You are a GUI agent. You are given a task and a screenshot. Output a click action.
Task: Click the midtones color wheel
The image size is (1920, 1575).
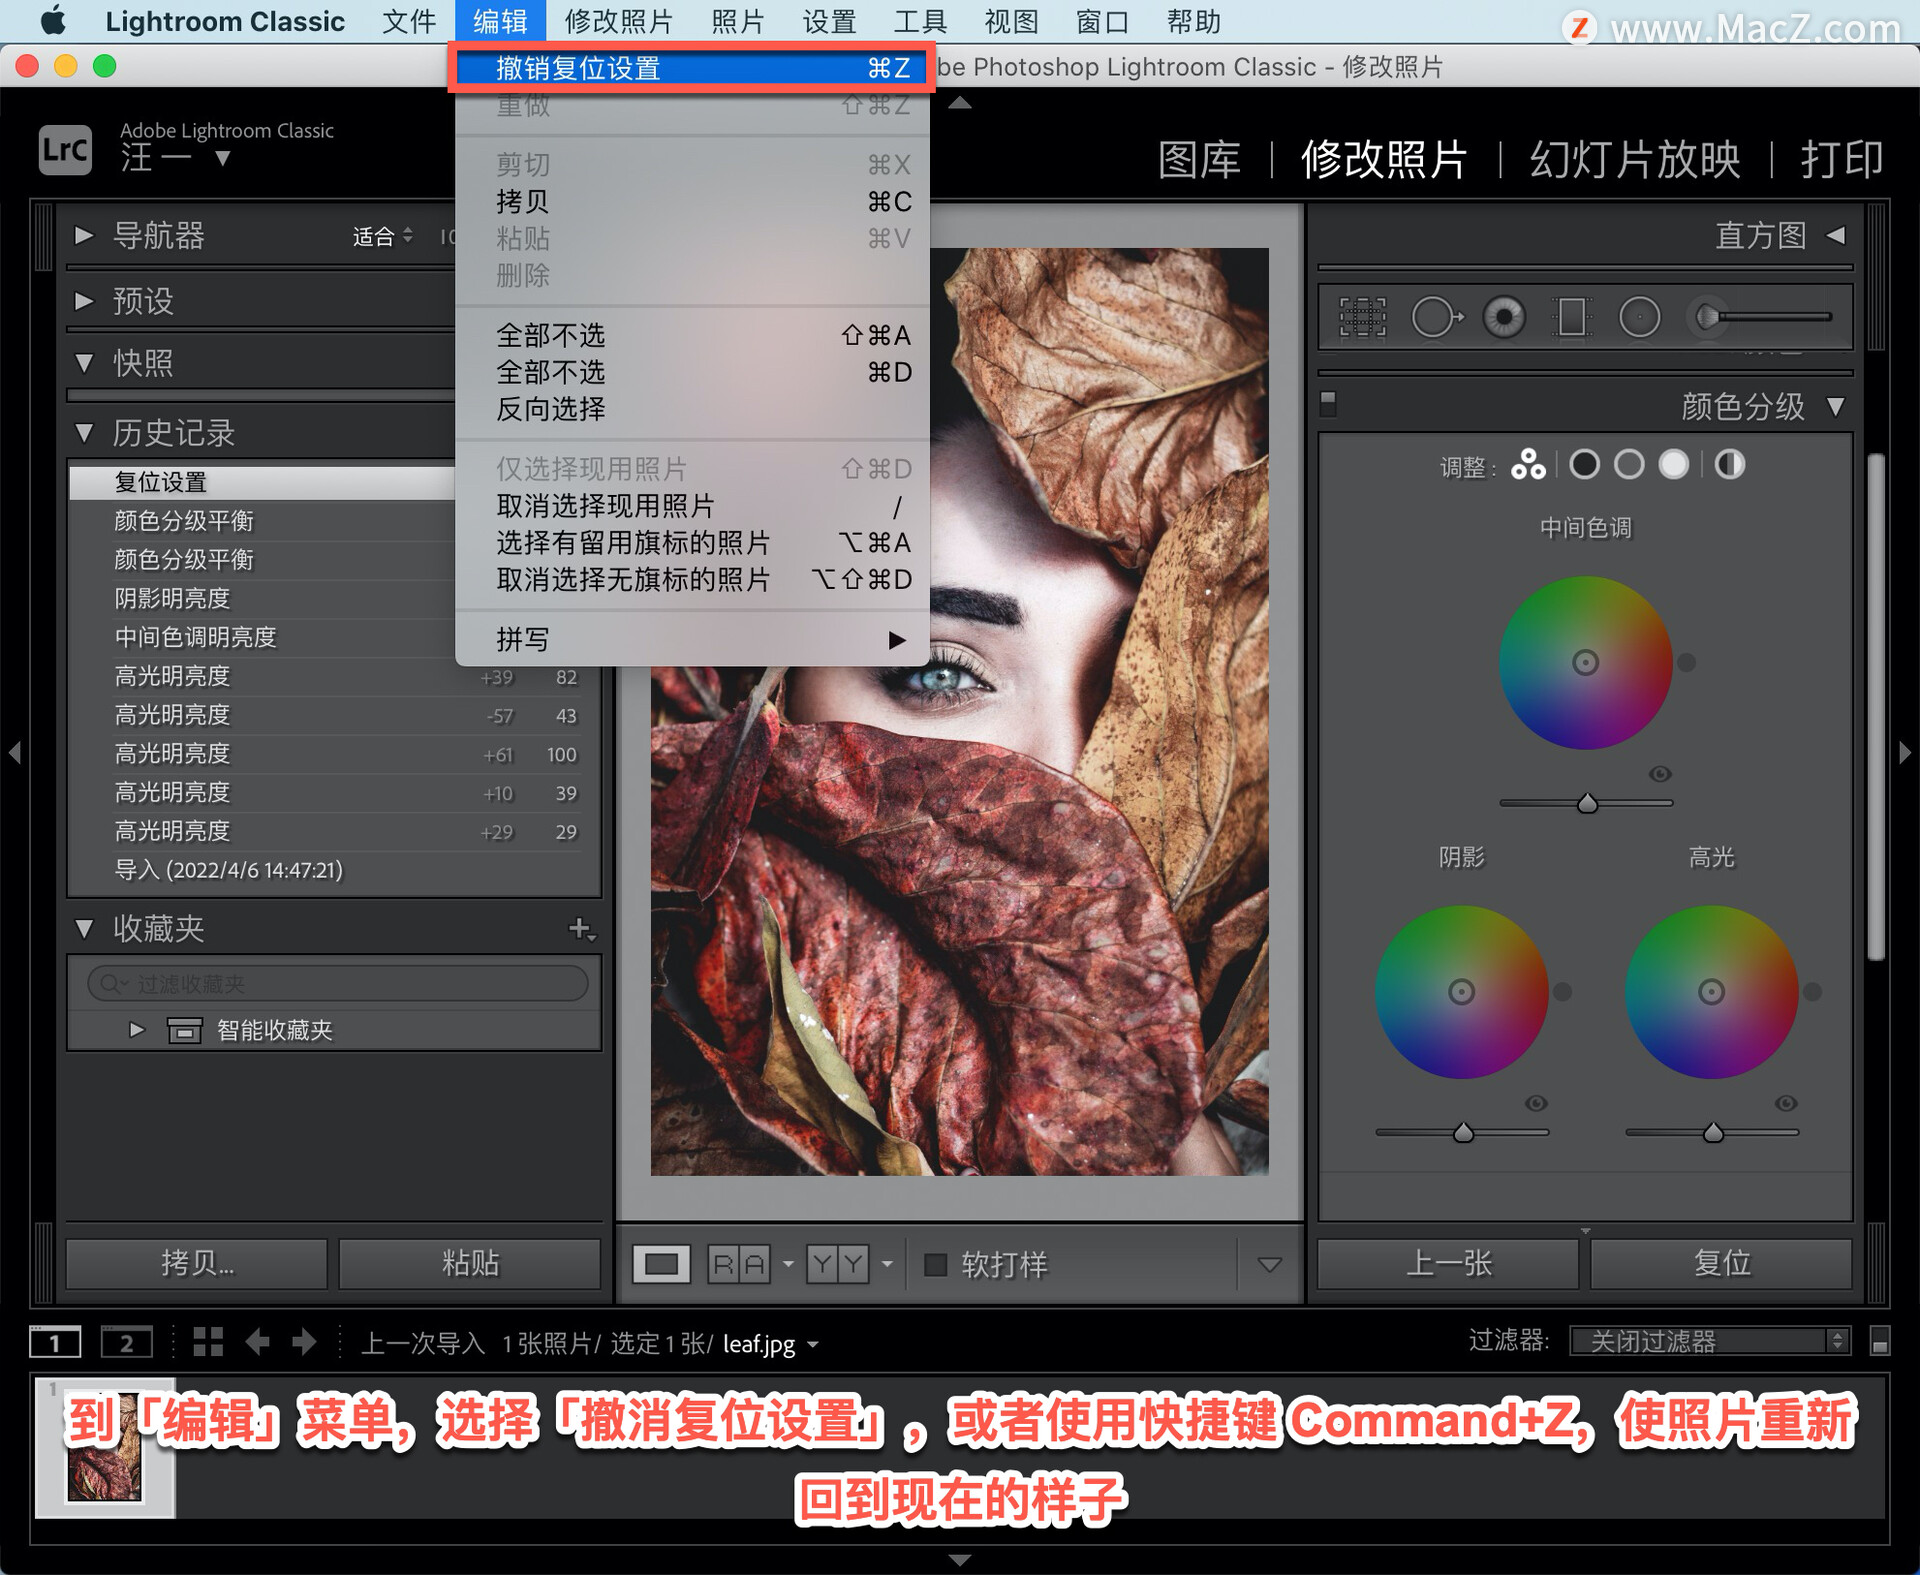click(1586, 662)
